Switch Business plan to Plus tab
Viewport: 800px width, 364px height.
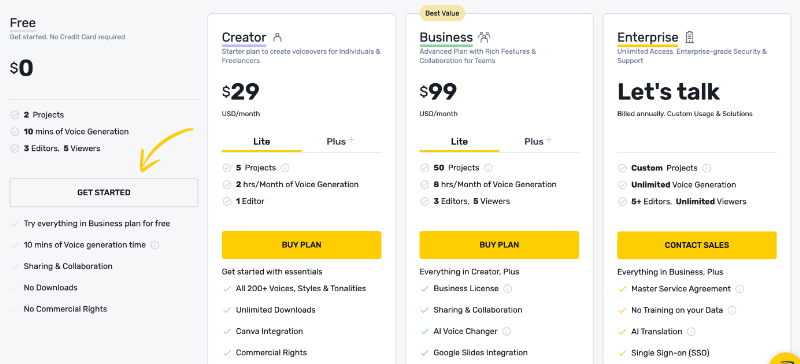click(539, 141)
